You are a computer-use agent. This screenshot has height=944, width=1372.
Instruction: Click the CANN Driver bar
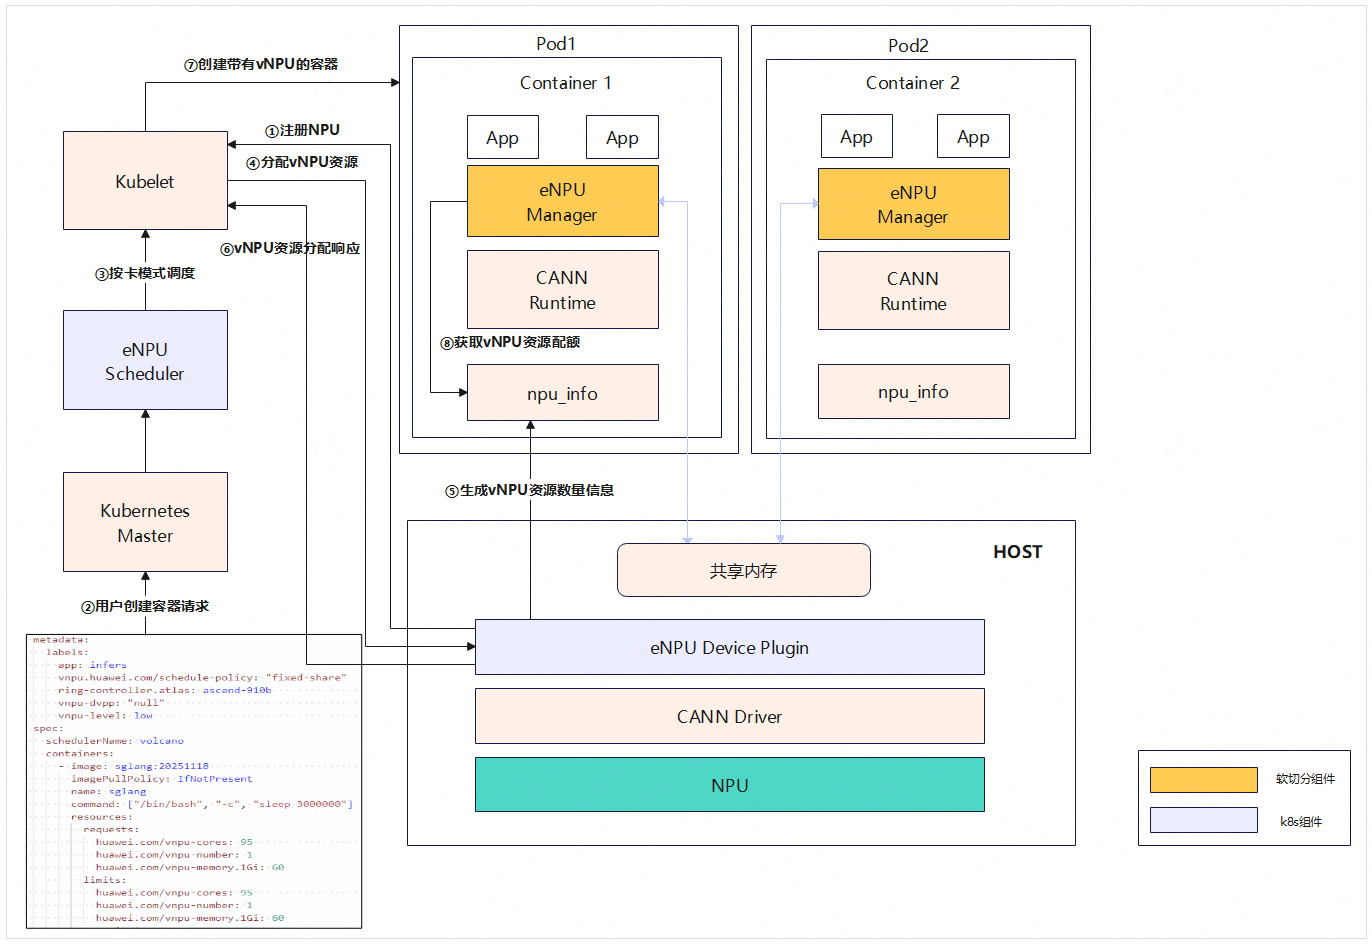coord(730,716)
